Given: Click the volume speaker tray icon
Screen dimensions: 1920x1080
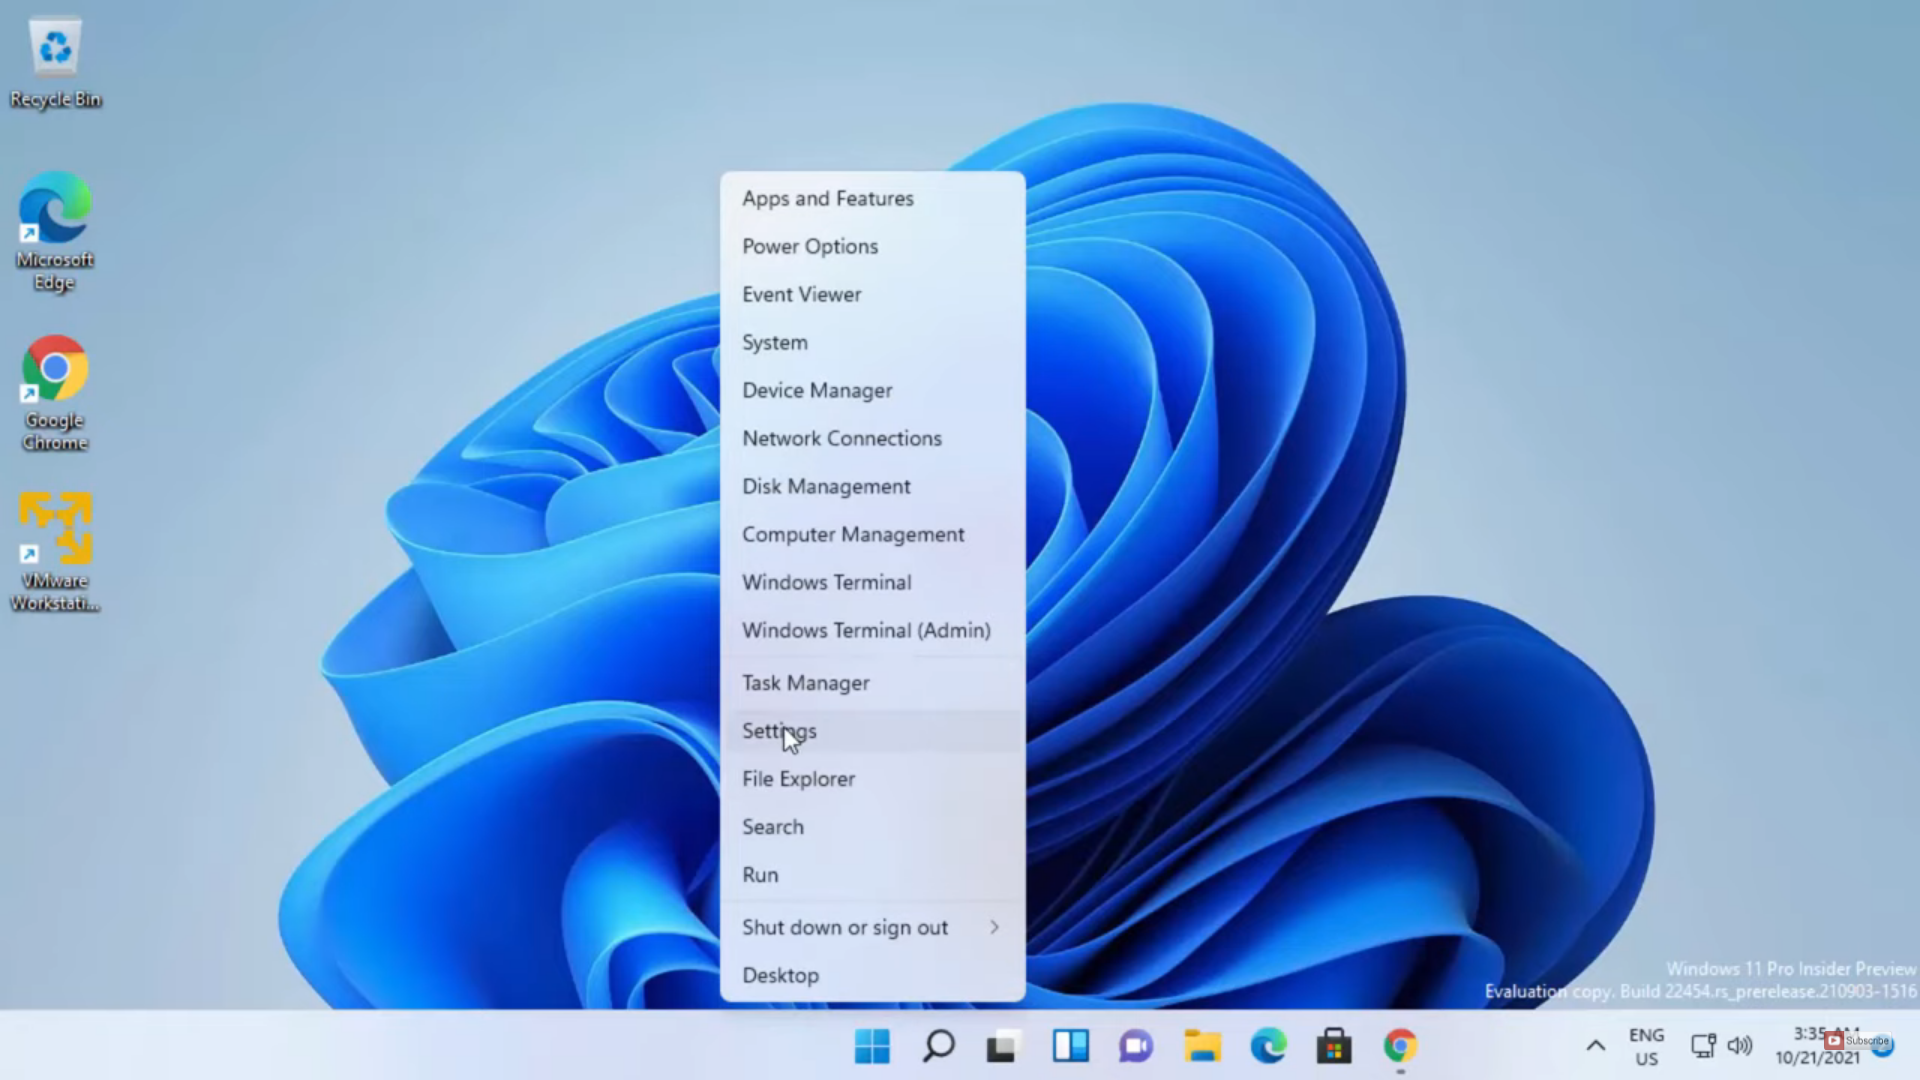Looking at the screenshot, I should pyautogui.click(x=1740, y=1046).
